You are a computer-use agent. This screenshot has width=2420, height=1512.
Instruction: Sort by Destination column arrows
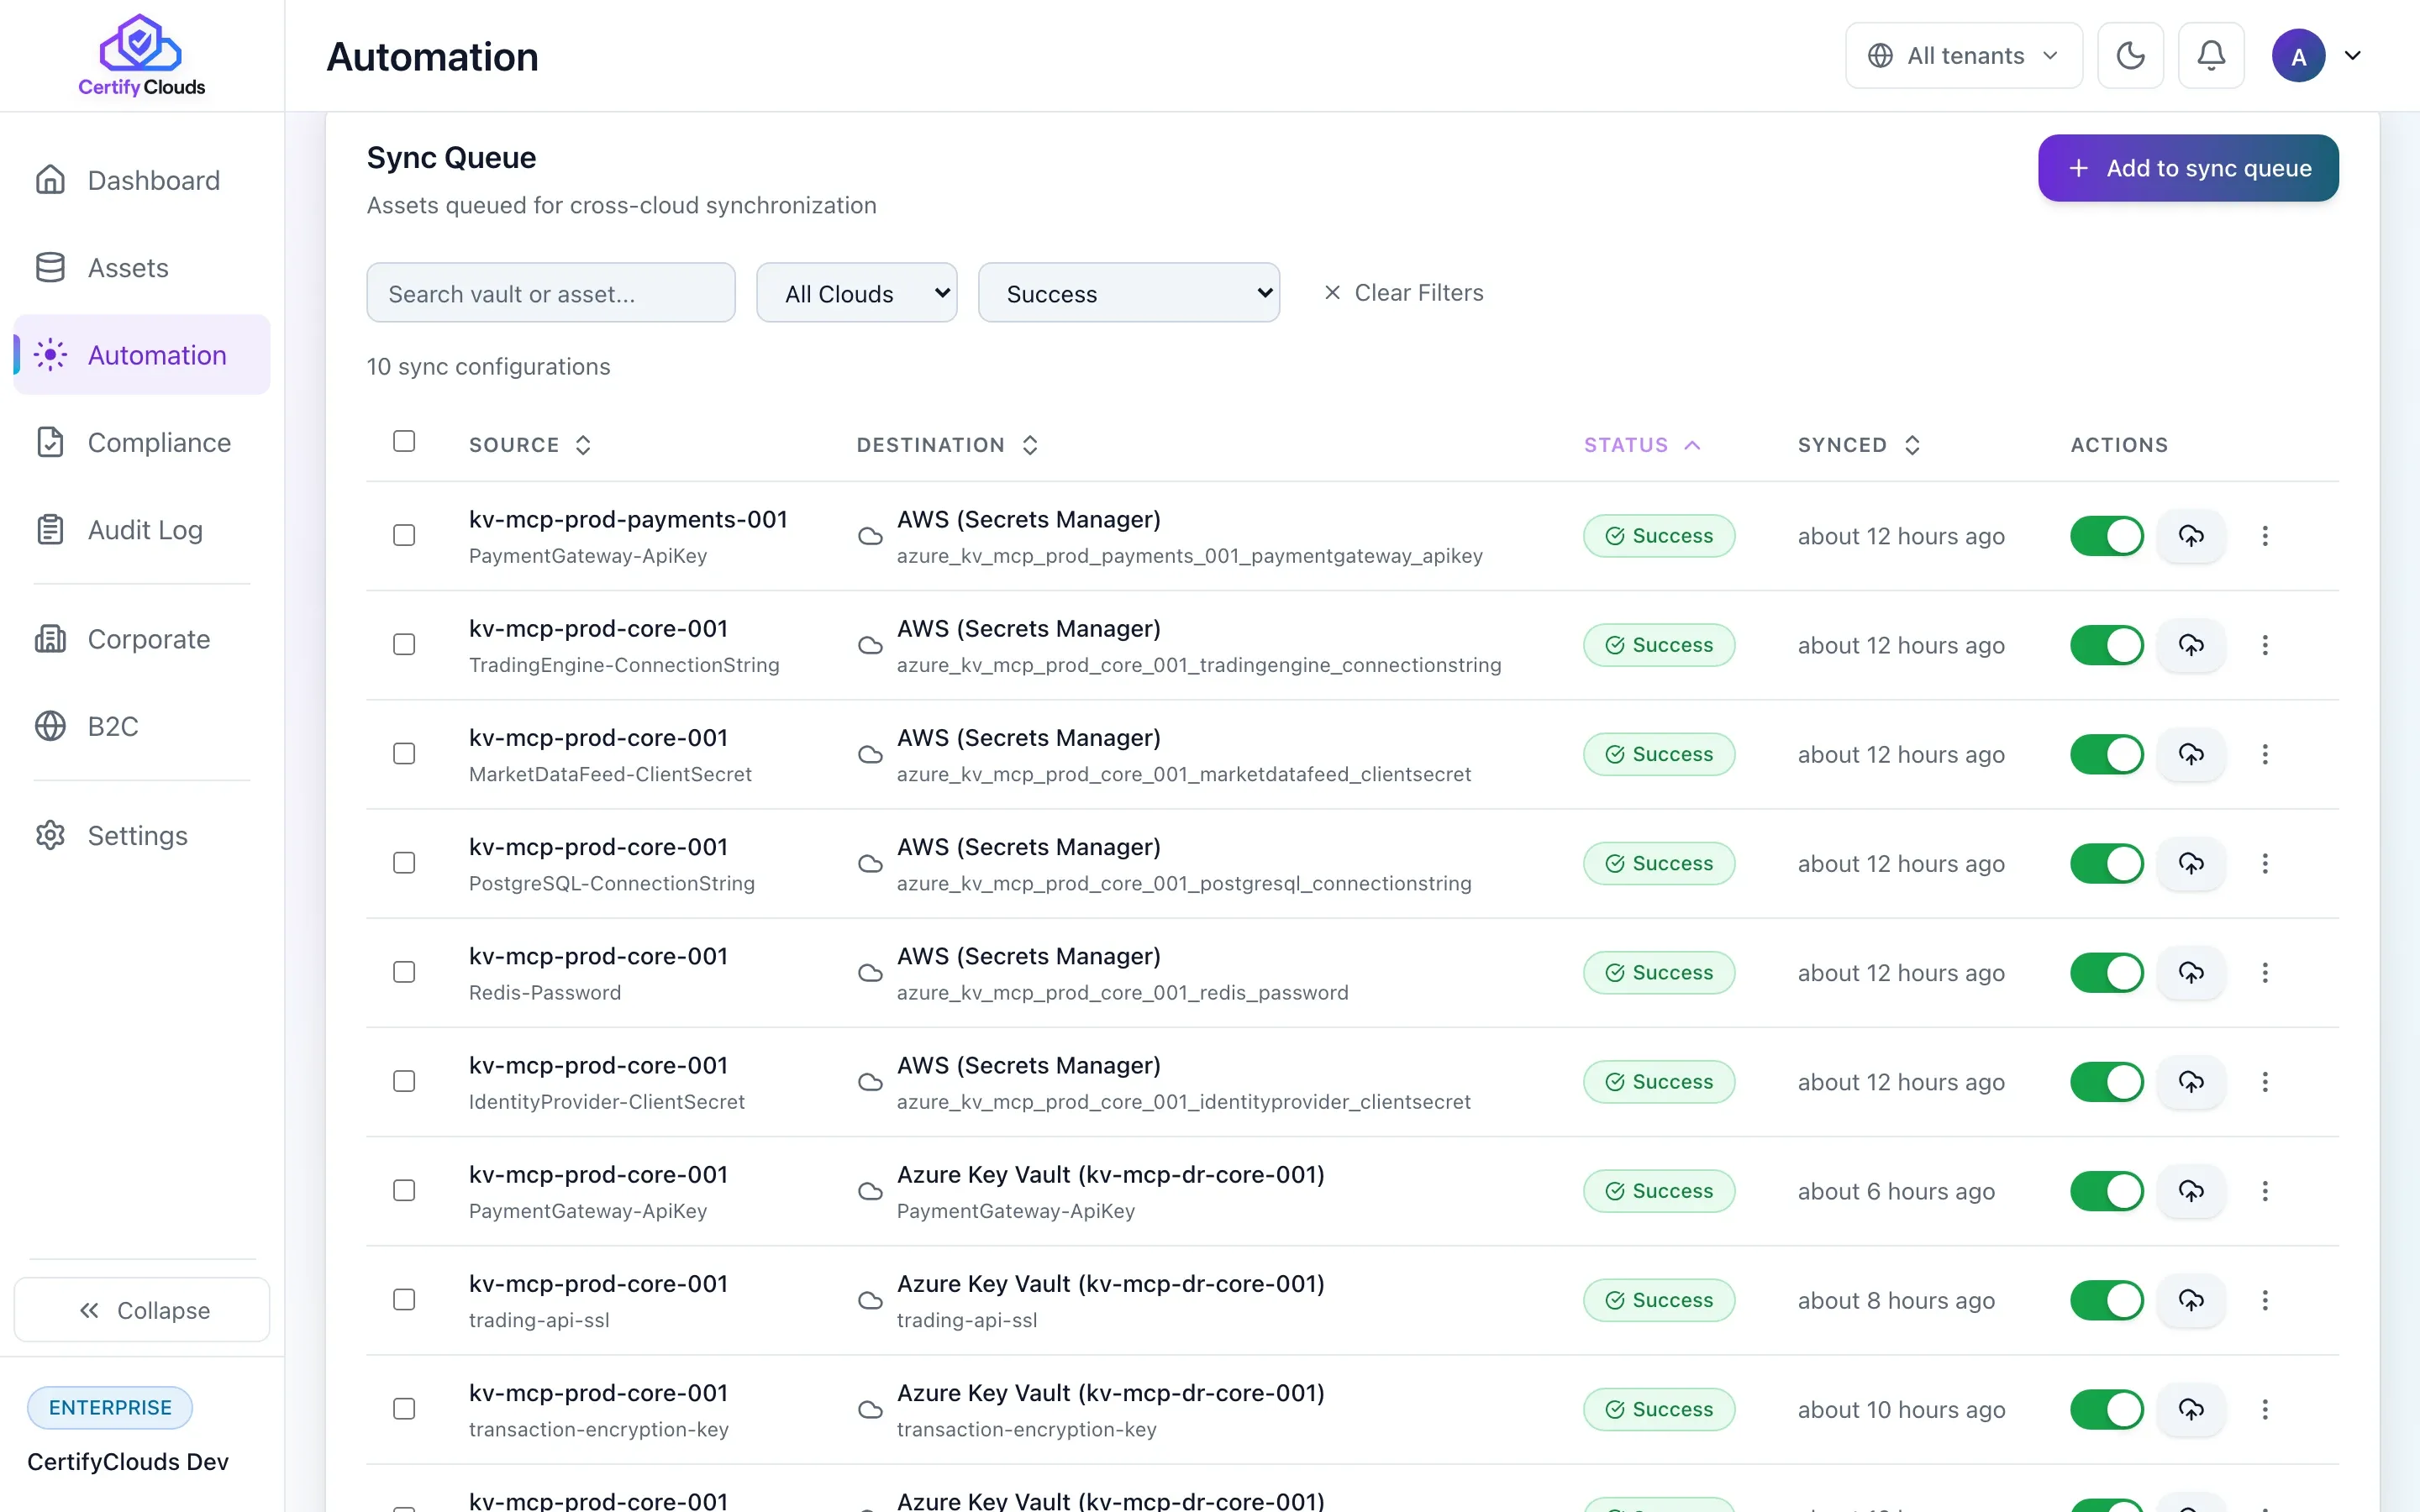click(x=1030, y=445)
